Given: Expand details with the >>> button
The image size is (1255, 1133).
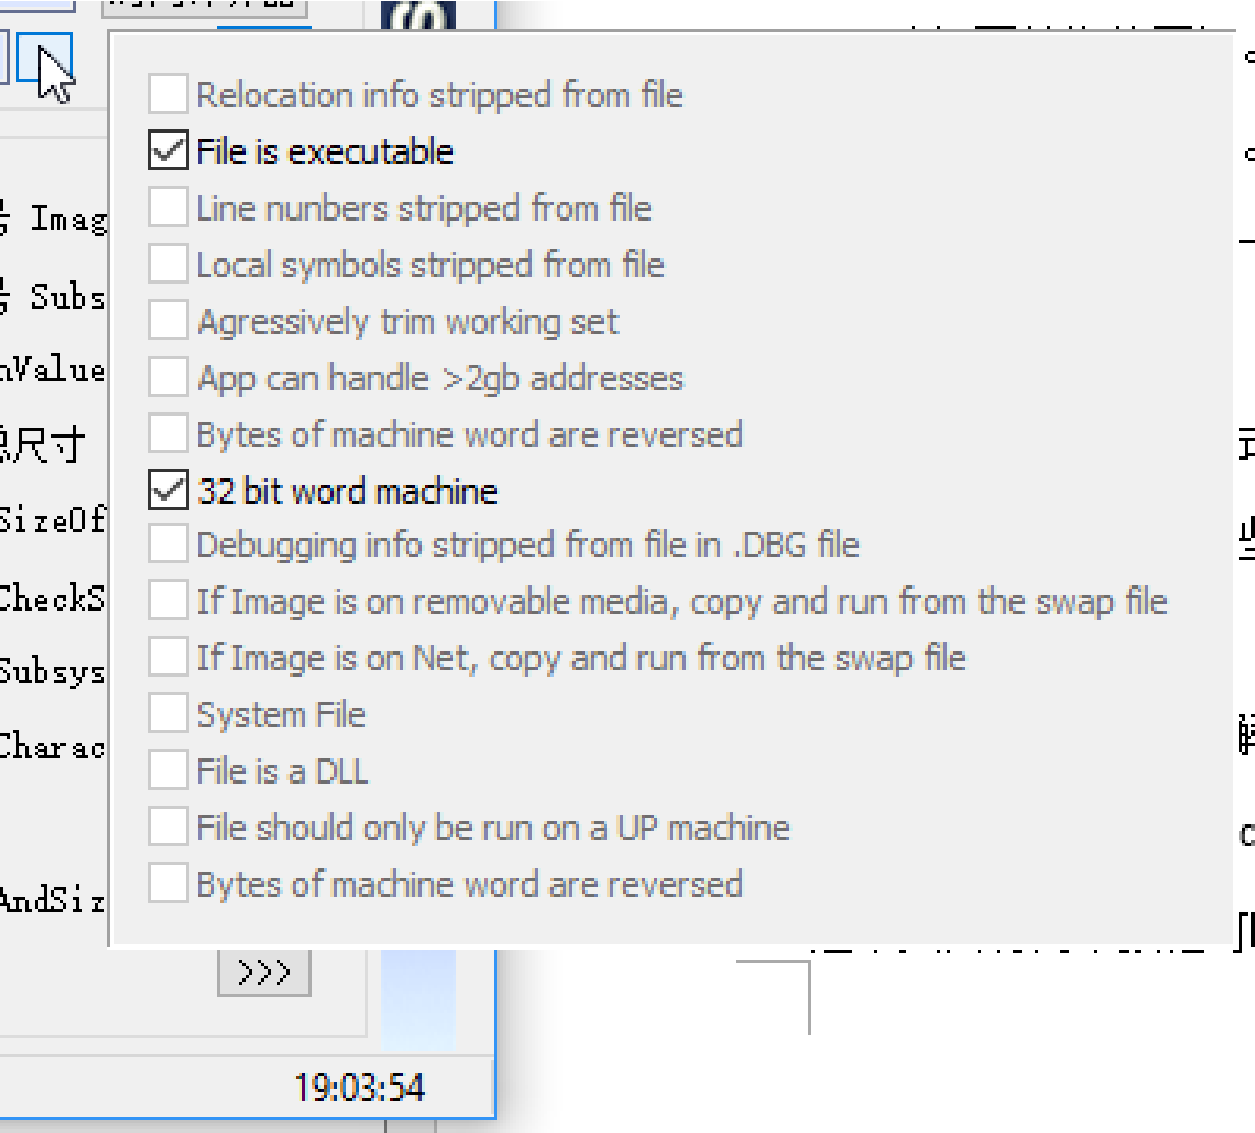Looking at the screenshot, I should click(264, 972).
